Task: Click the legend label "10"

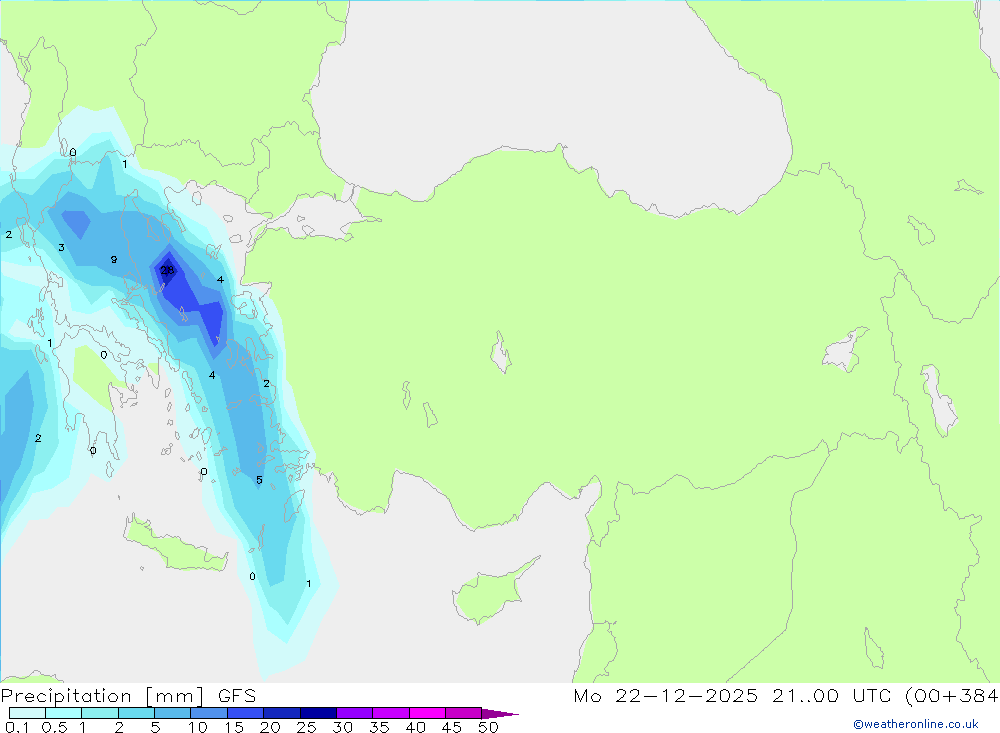Action: (x=198, y=727)
